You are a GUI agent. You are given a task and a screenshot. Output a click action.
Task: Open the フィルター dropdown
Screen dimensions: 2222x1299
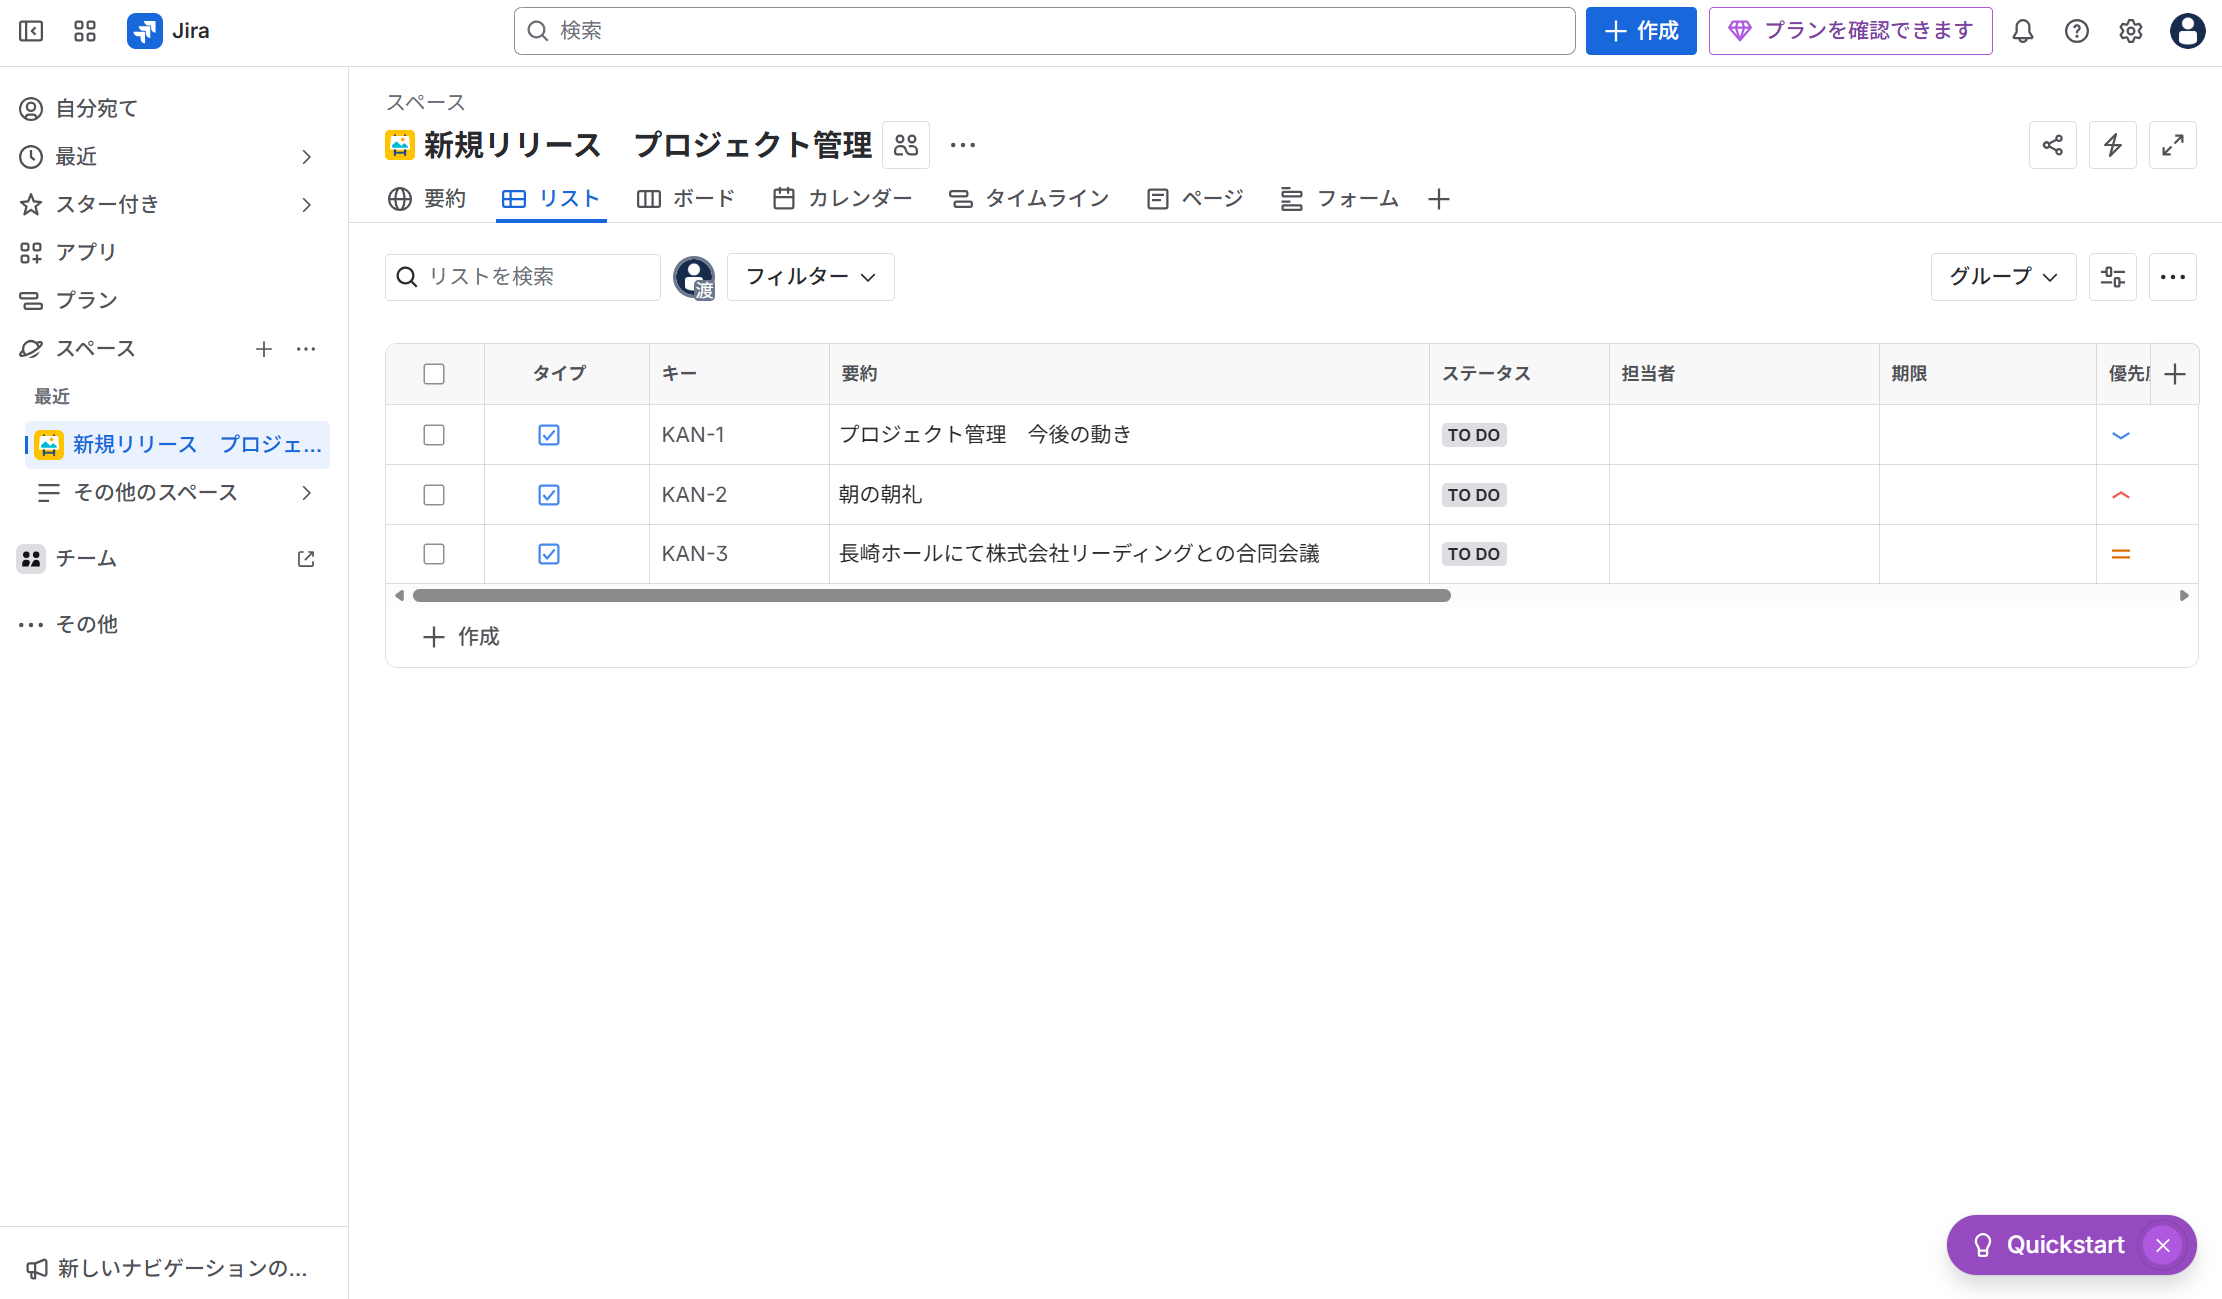(810, 277)
